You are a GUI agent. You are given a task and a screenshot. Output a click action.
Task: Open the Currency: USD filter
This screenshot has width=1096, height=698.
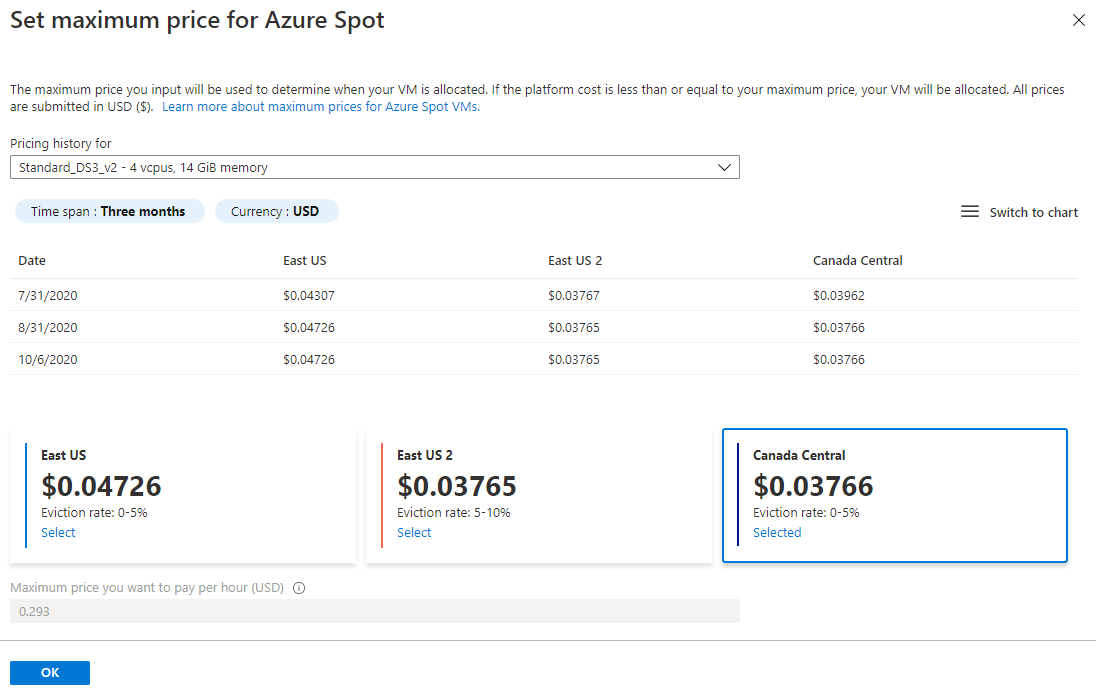276,211
